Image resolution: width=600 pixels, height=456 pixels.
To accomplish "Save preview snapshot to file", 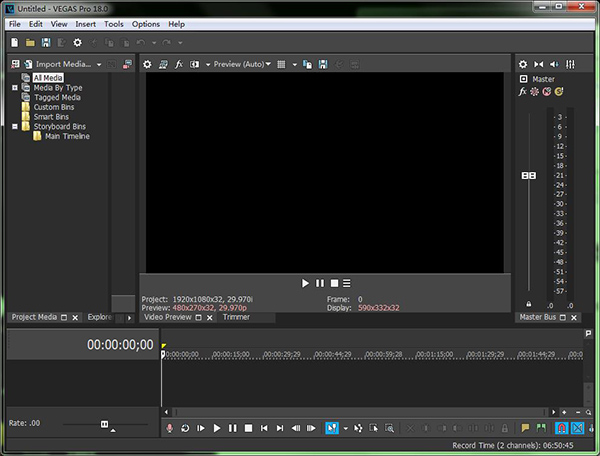I will click(323, 64).
